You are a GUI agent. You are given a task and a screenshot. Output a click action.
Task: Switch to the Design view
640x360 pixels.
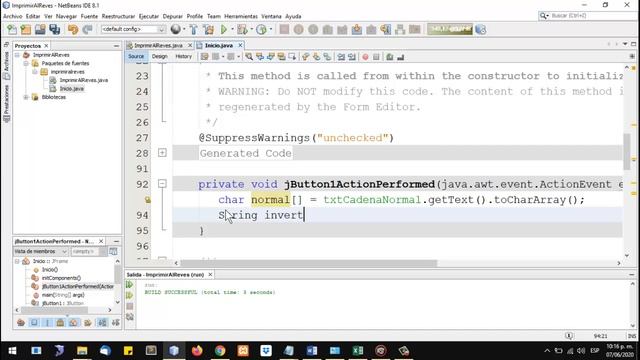click(160, 57)
